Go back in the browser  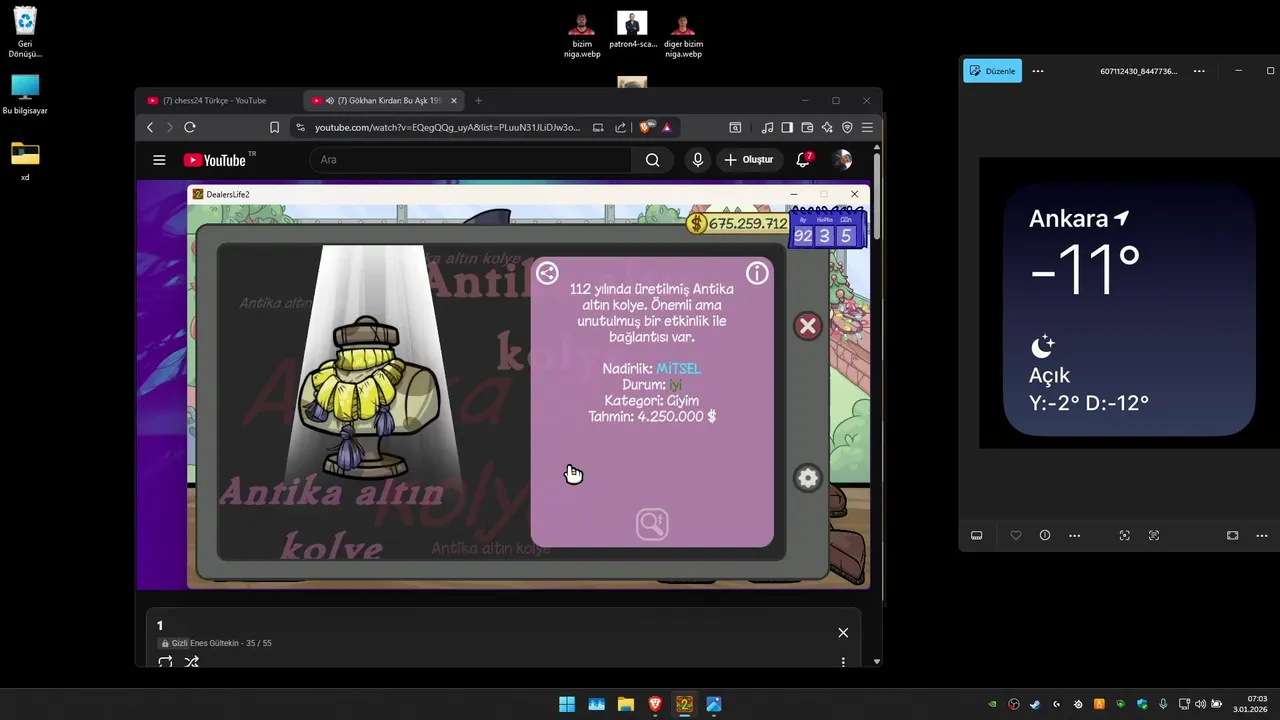(150, 127)
